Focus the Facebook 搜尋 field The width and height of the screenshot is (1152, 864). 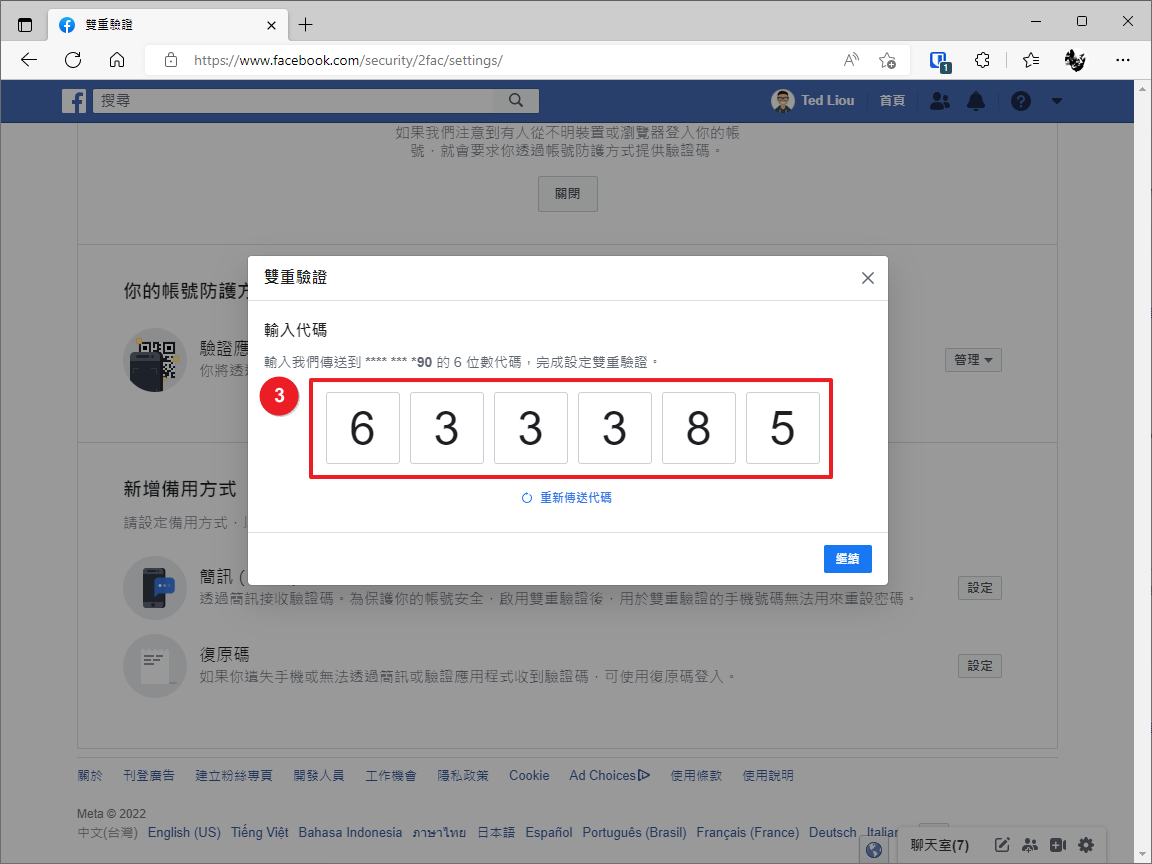click(x=294, y=101)
